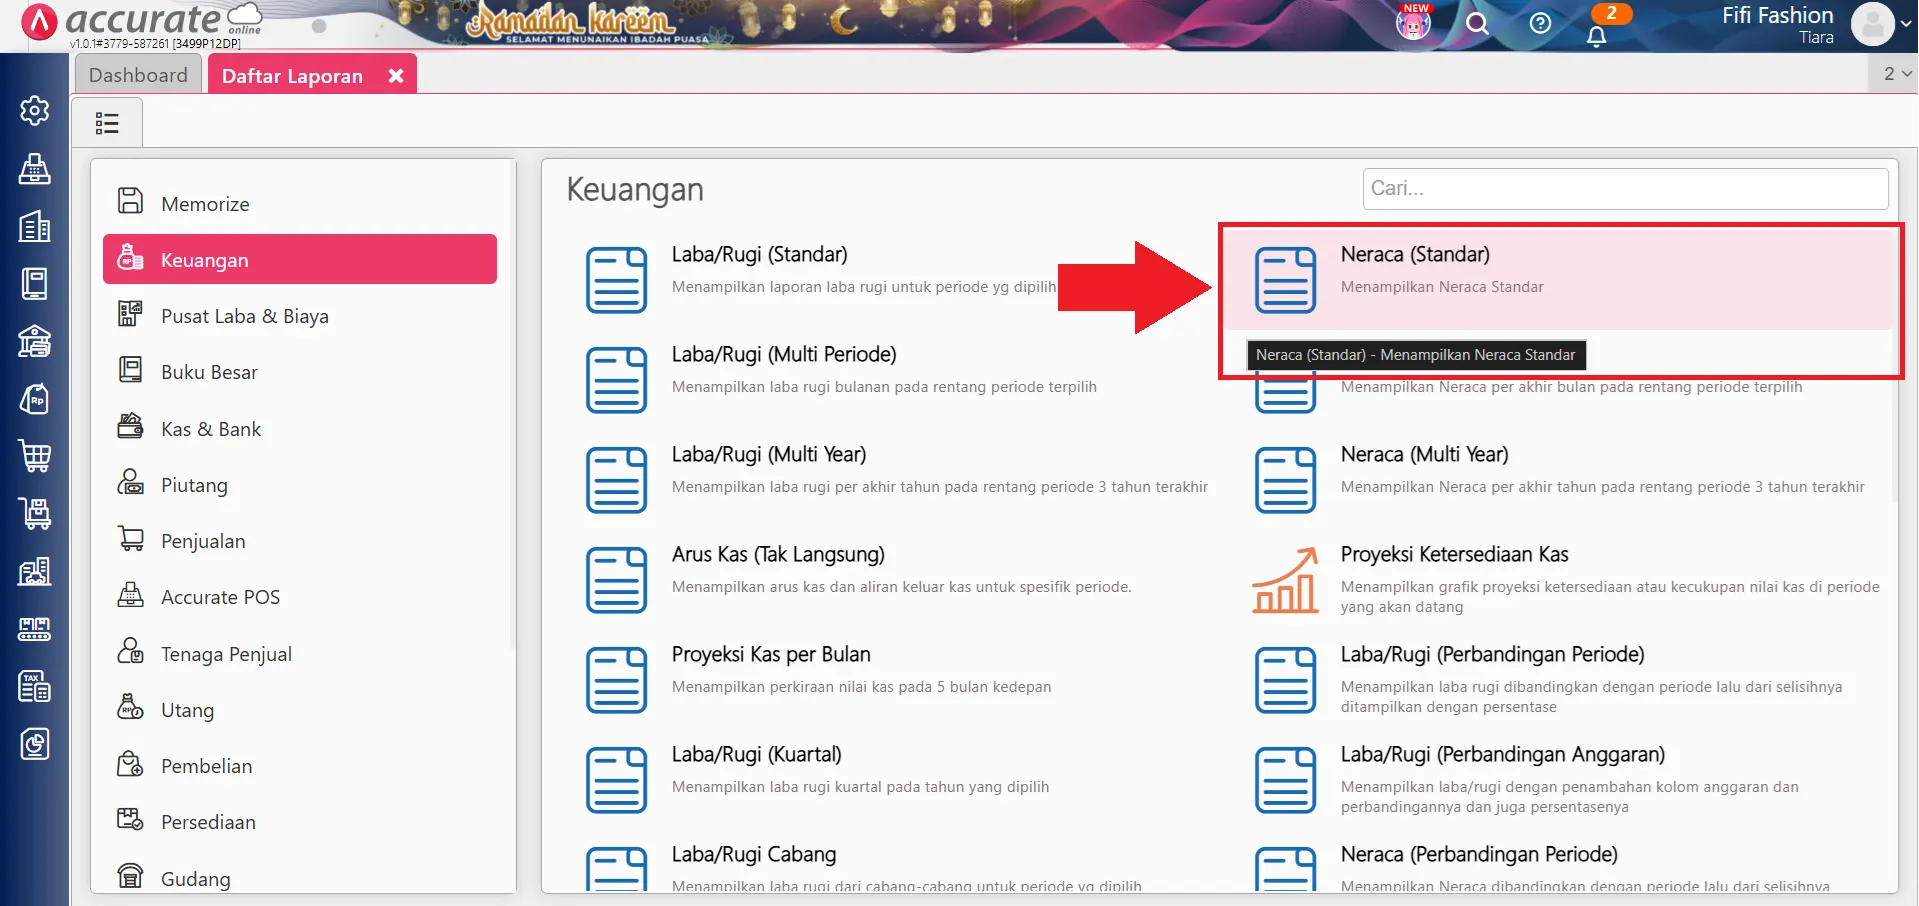Click the bank building sidebar icon
The height and width of the screenshot is (906, 1919).
[34, 341]
